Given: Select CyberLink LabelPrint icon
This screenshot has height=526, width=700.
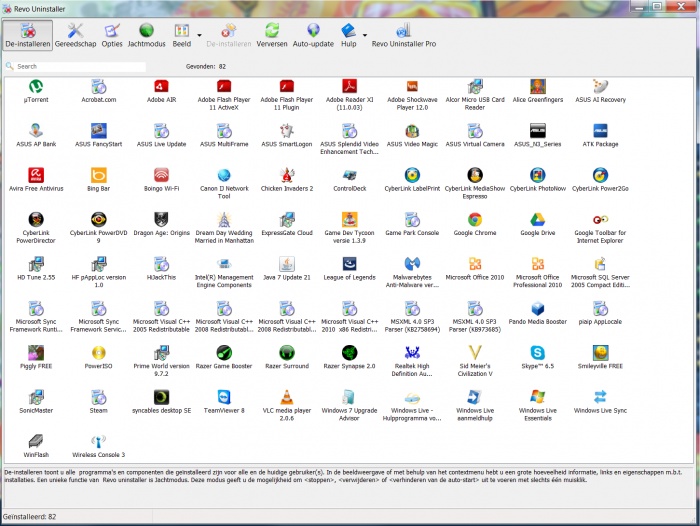Looking at the screenshot, I should click(412, 175).
